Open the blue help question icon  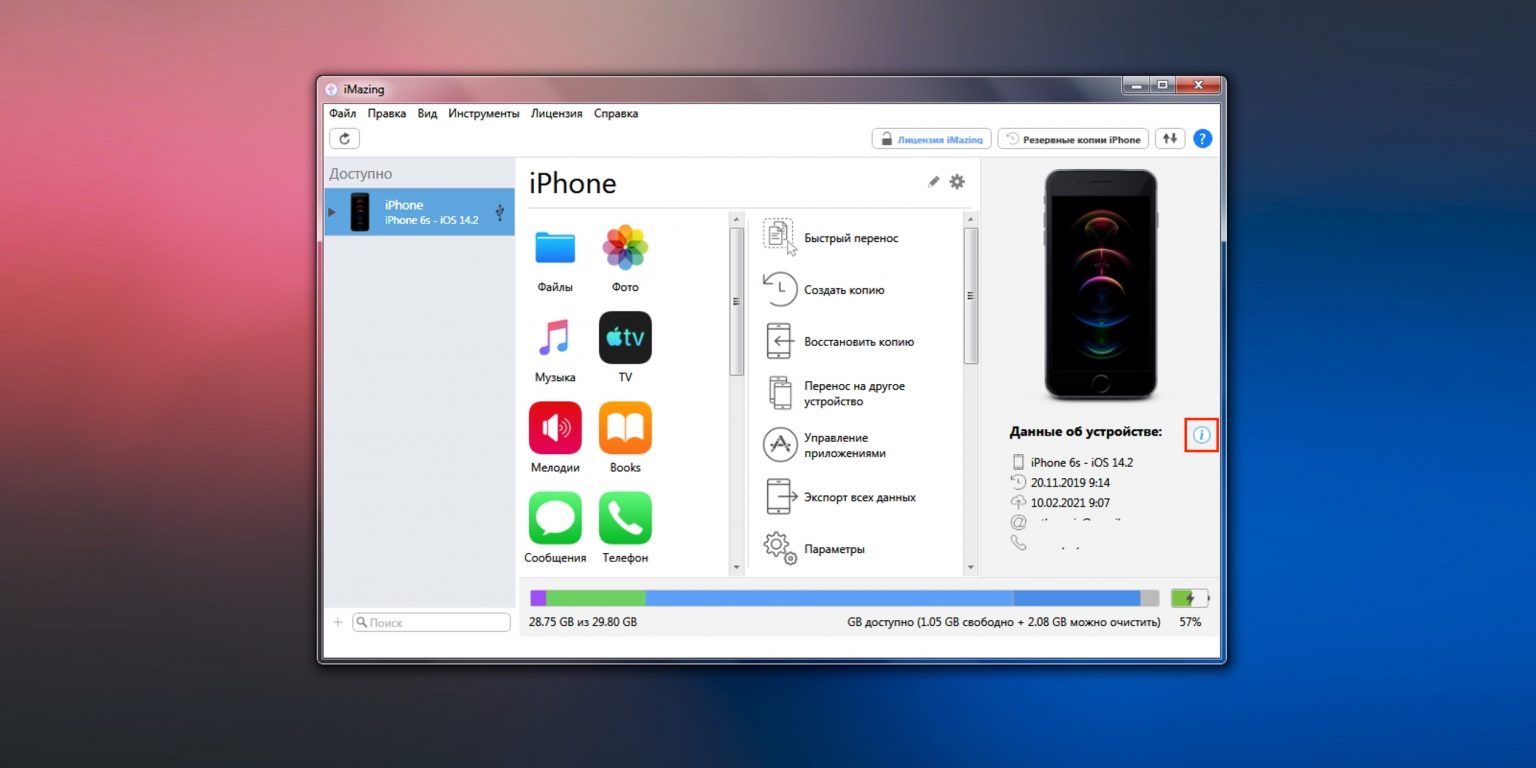coord(1203,139)
